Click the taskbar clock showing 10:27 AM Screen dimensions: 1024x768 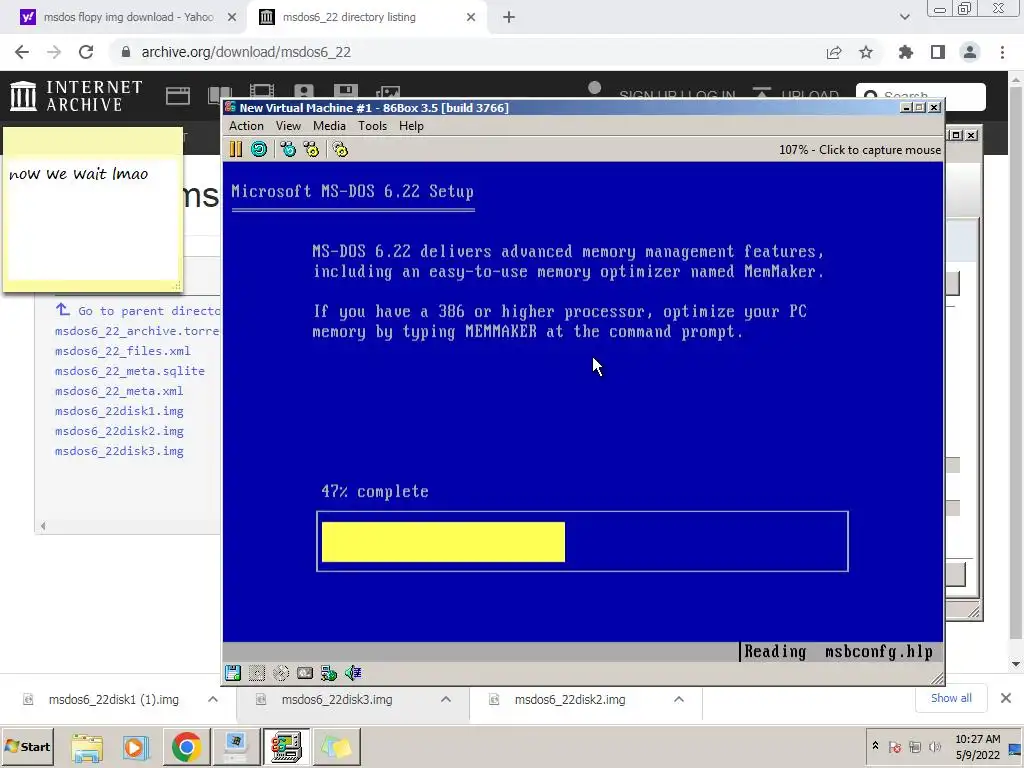[978, 746]
